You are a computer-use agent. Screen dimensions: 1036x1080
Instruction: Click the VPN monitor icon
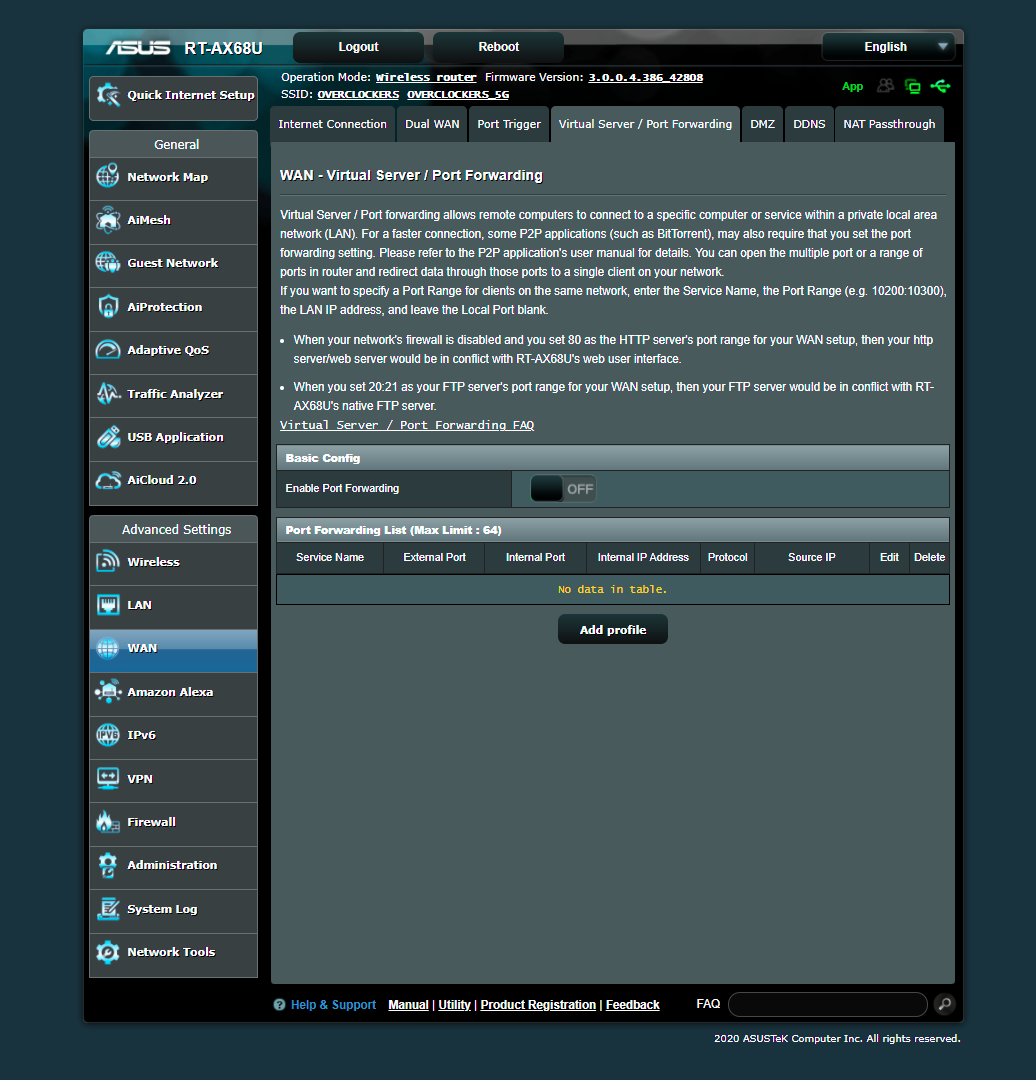click(x=107, y=778)
